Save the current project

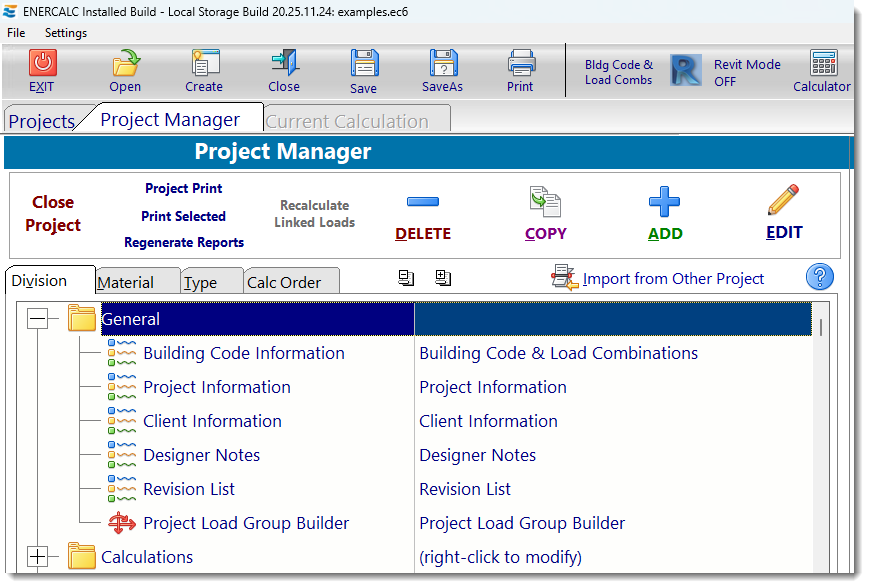click(x=363, y=64)
